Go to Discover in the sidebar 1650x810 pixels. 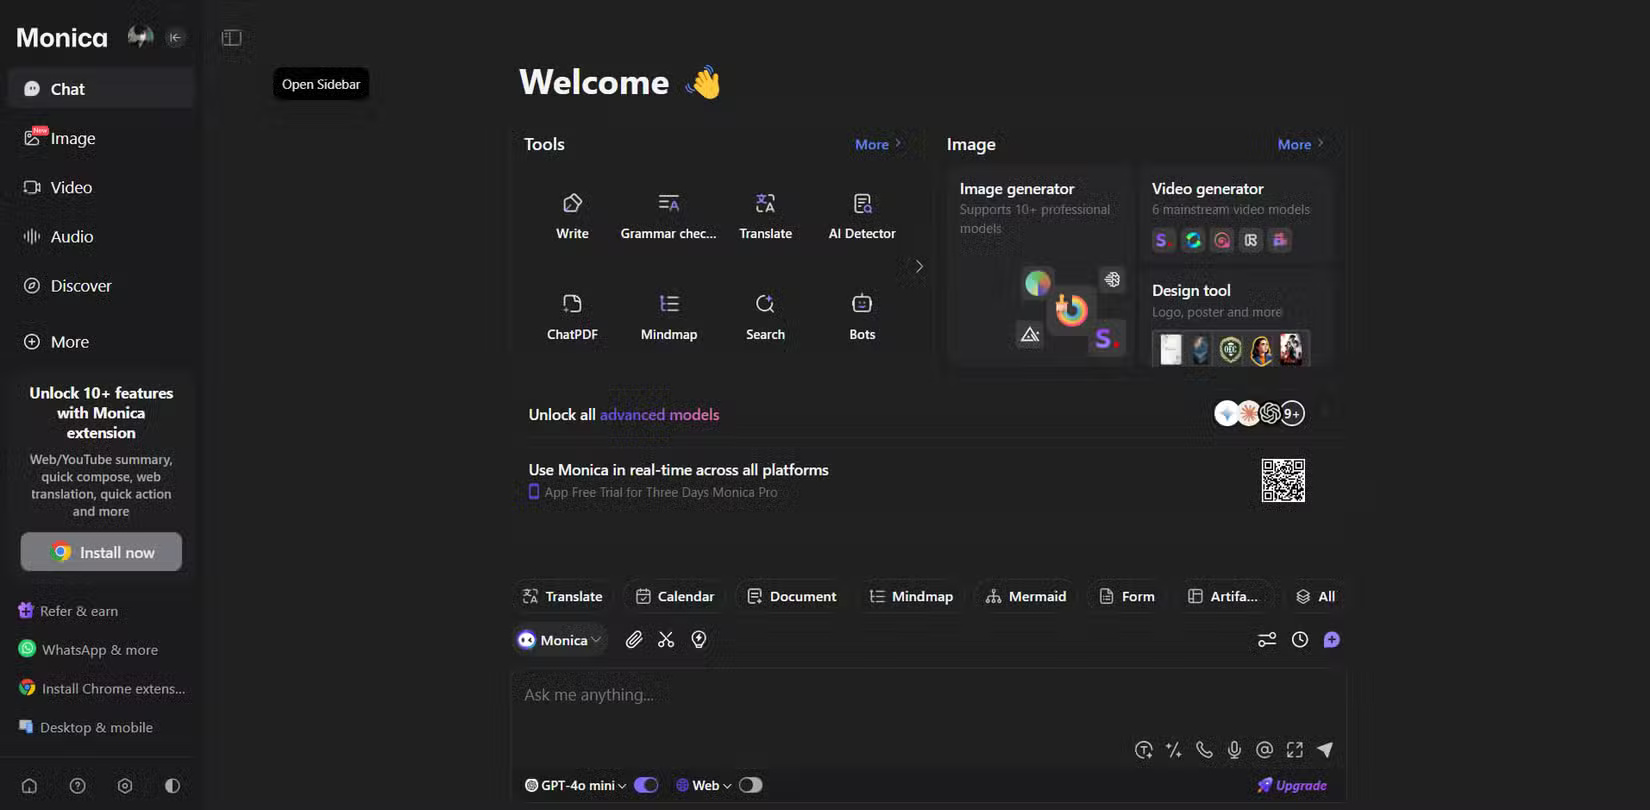(80, 286)
